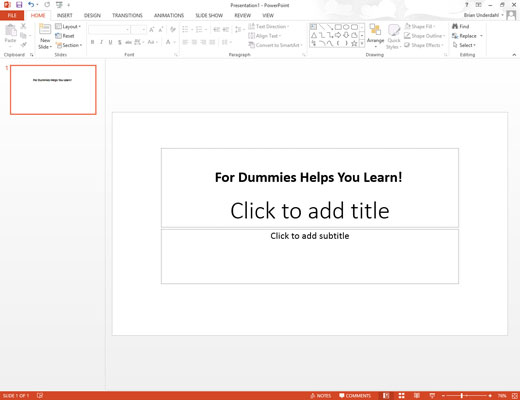The image size is (520, 400).
Task: Click the Paste clipboard icon
Action: pos(10,31)
